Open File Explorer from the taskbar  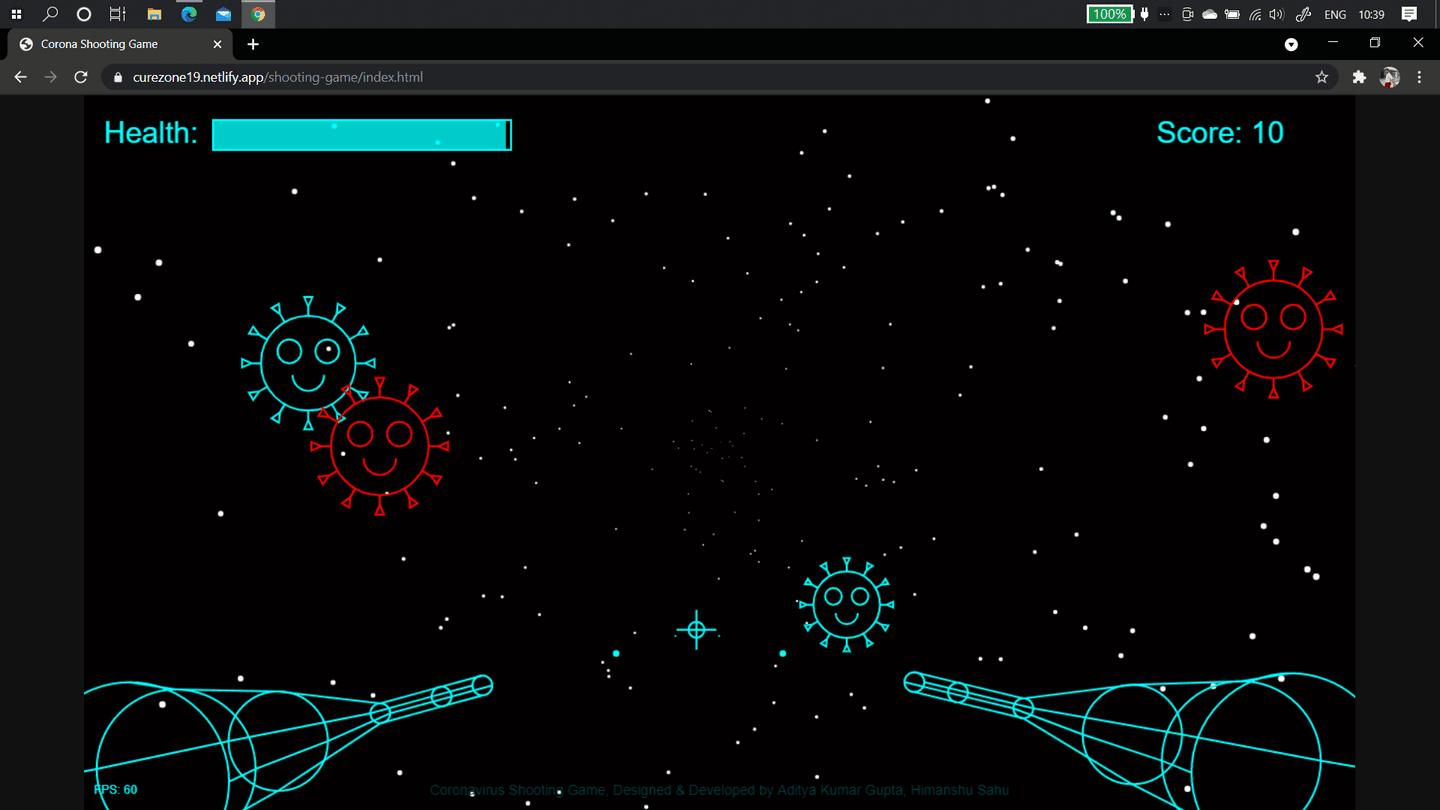point(154,14)
